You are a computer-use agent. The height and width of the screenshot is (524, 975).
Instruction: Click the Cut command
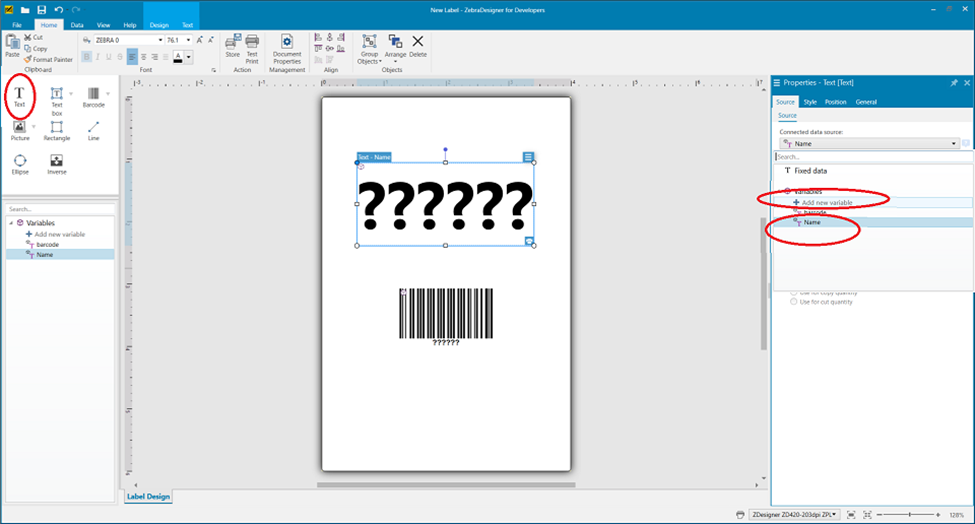click(x=34, y=37)
